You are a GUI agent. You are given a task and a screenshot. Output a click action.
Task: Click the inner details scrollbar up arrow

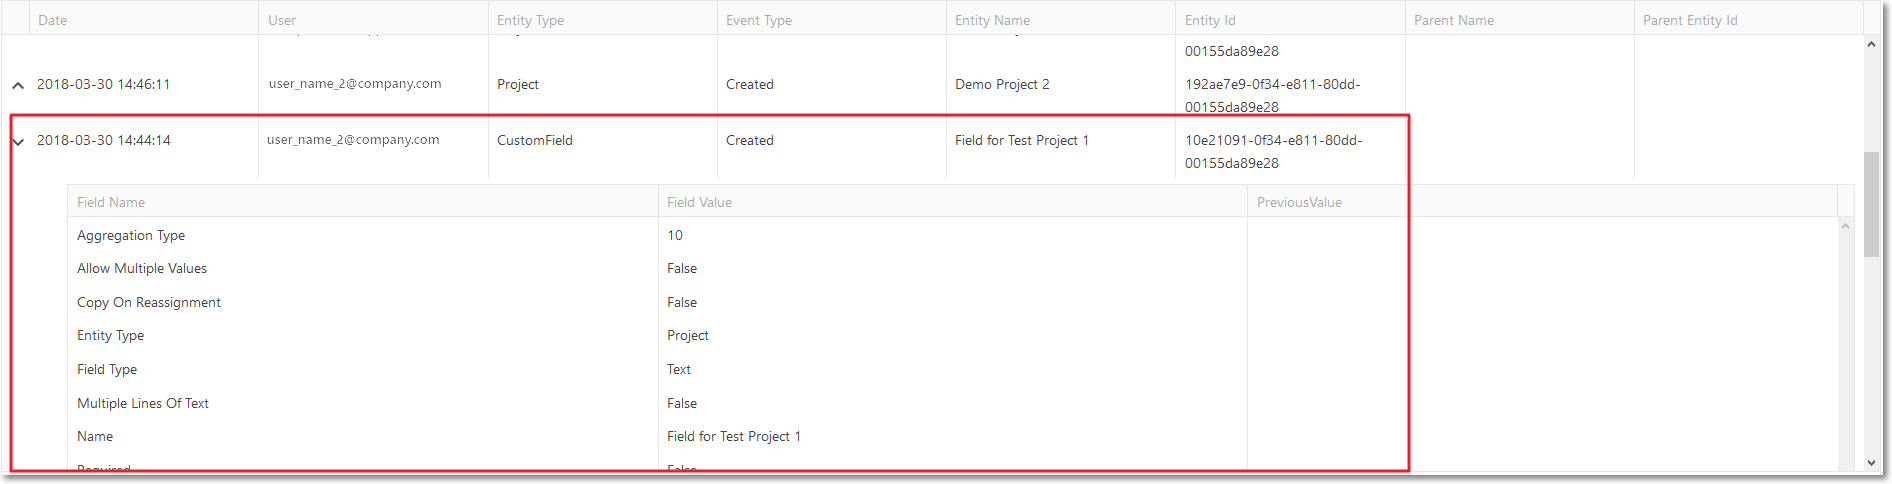click(1845, 226)
